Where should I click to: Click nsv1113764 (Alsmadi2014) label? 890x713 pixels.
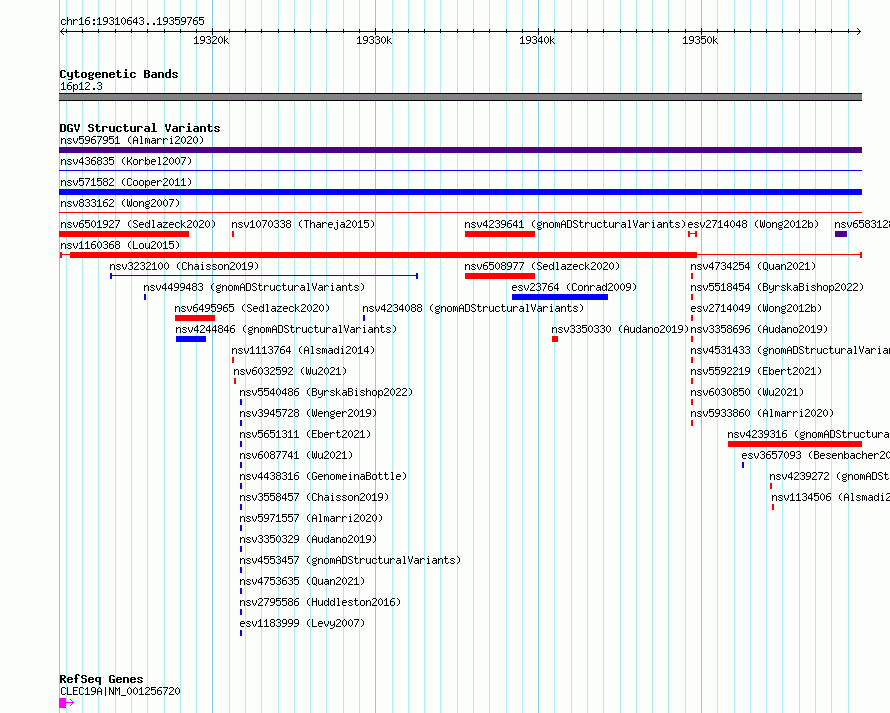coord(303,350)
